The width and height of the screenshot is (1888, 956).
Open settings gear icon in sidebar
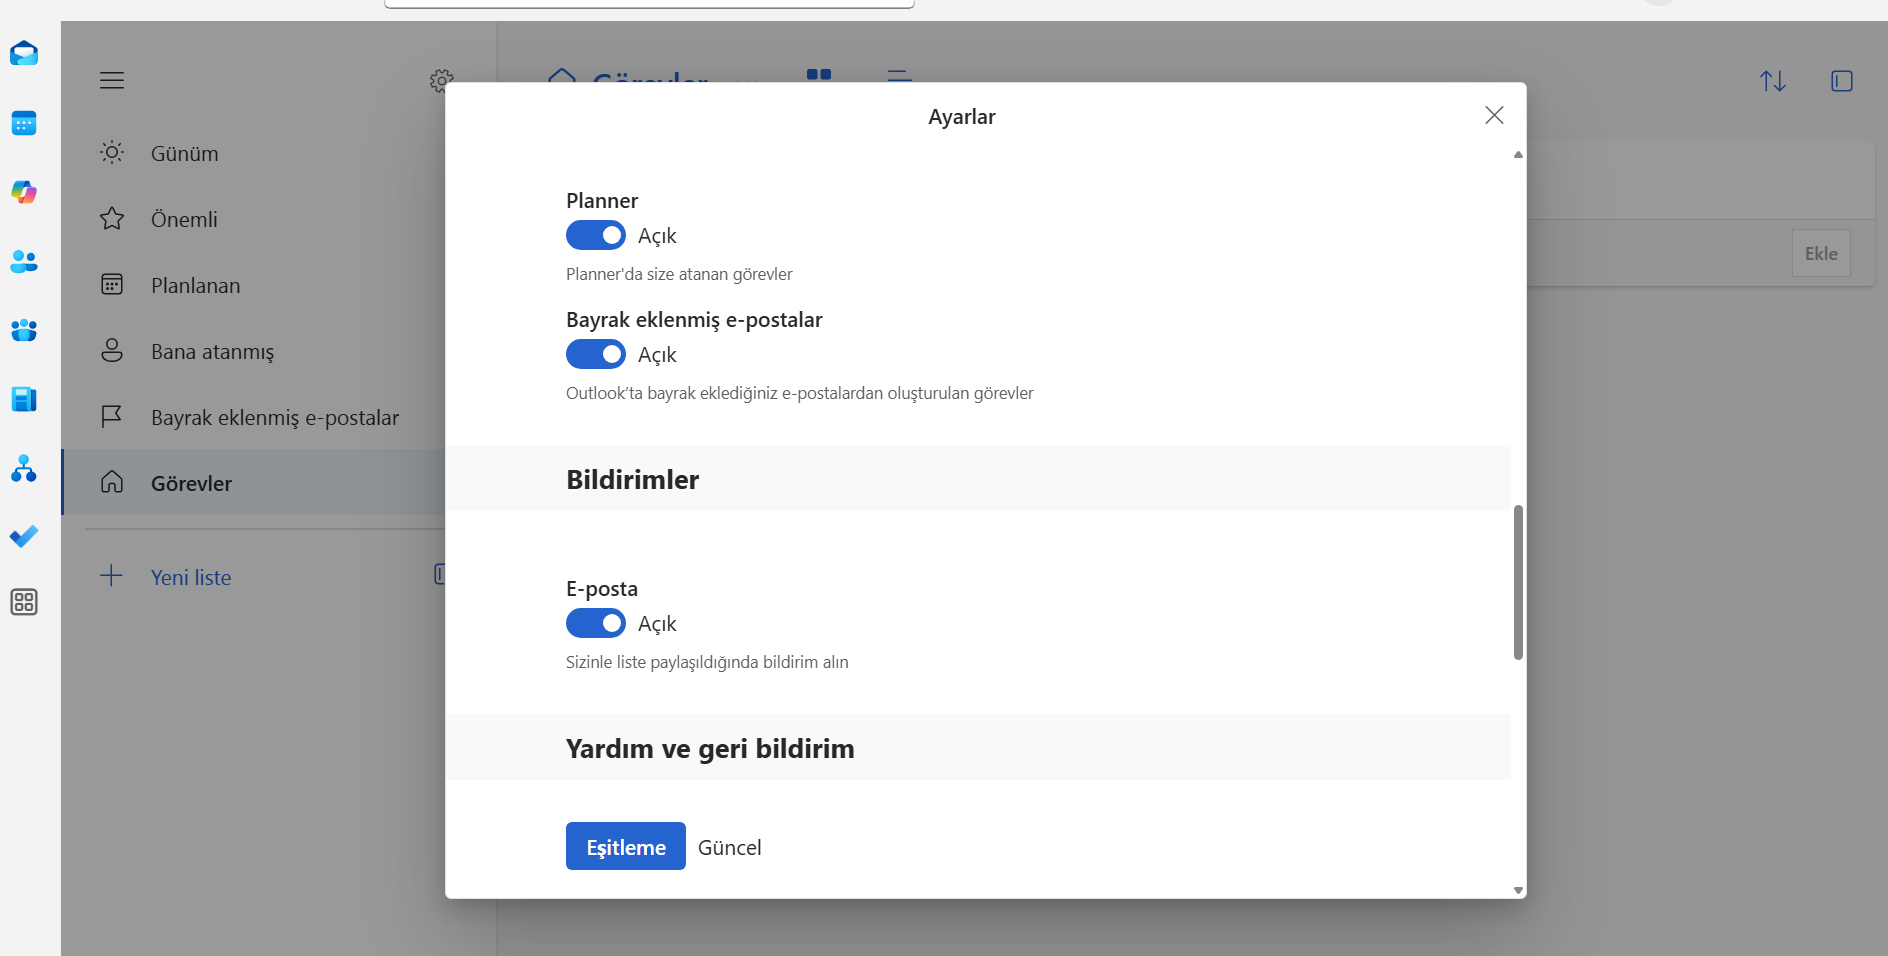pyautogui.click(x=441, y=80)
